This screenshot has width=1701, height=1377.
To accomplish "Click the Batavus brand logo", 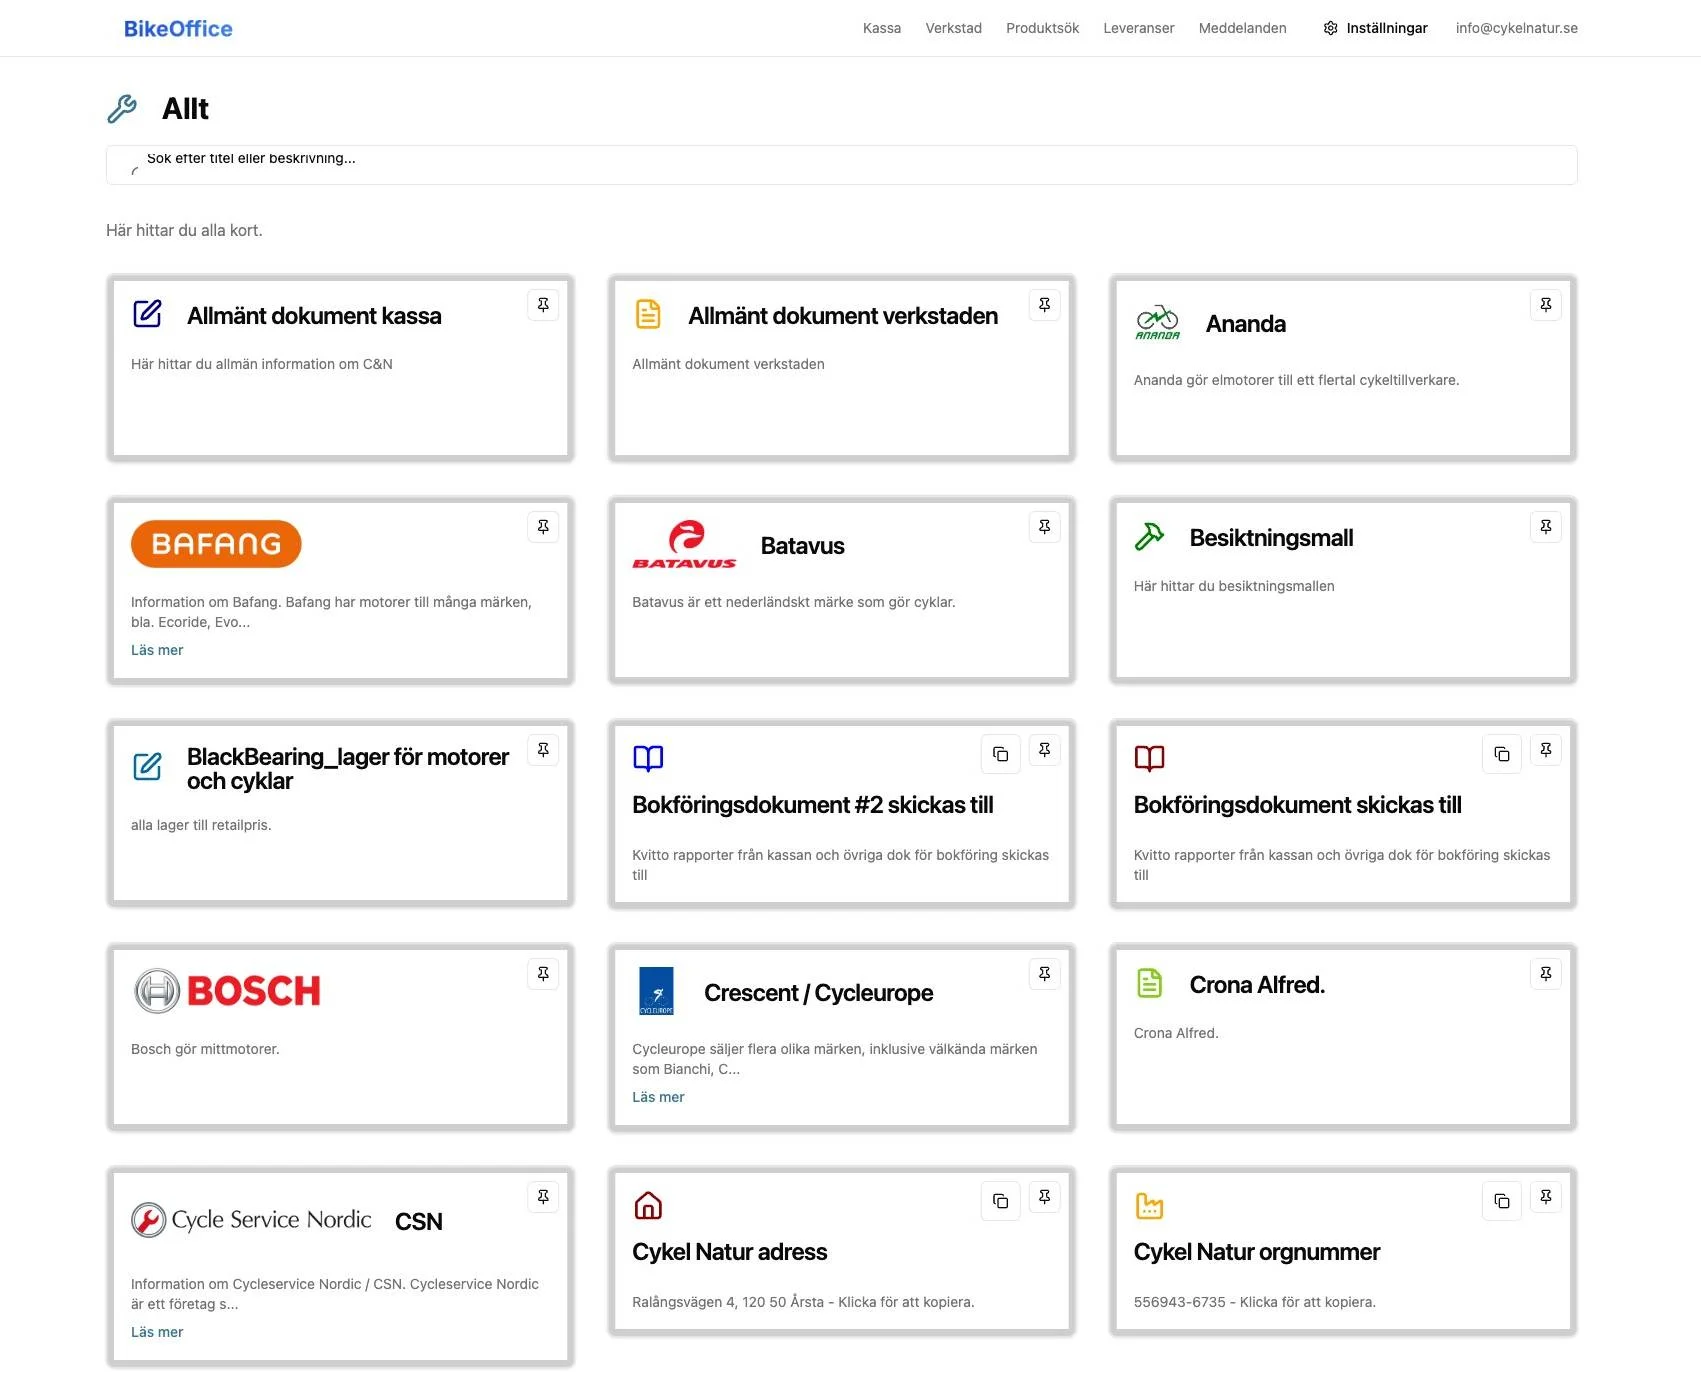I will pyautogui.click(x=685, y=545).
